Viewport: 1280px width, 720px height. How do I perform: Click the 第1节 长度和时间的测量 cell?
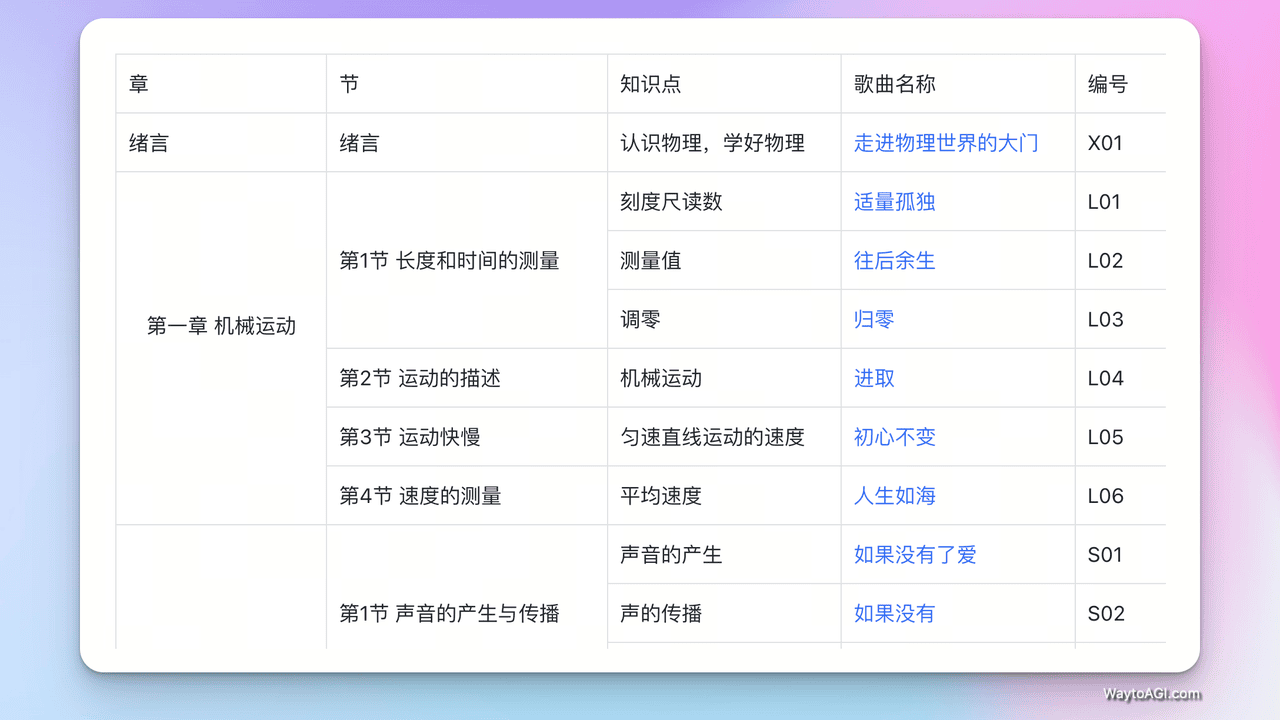click(449, 261)
